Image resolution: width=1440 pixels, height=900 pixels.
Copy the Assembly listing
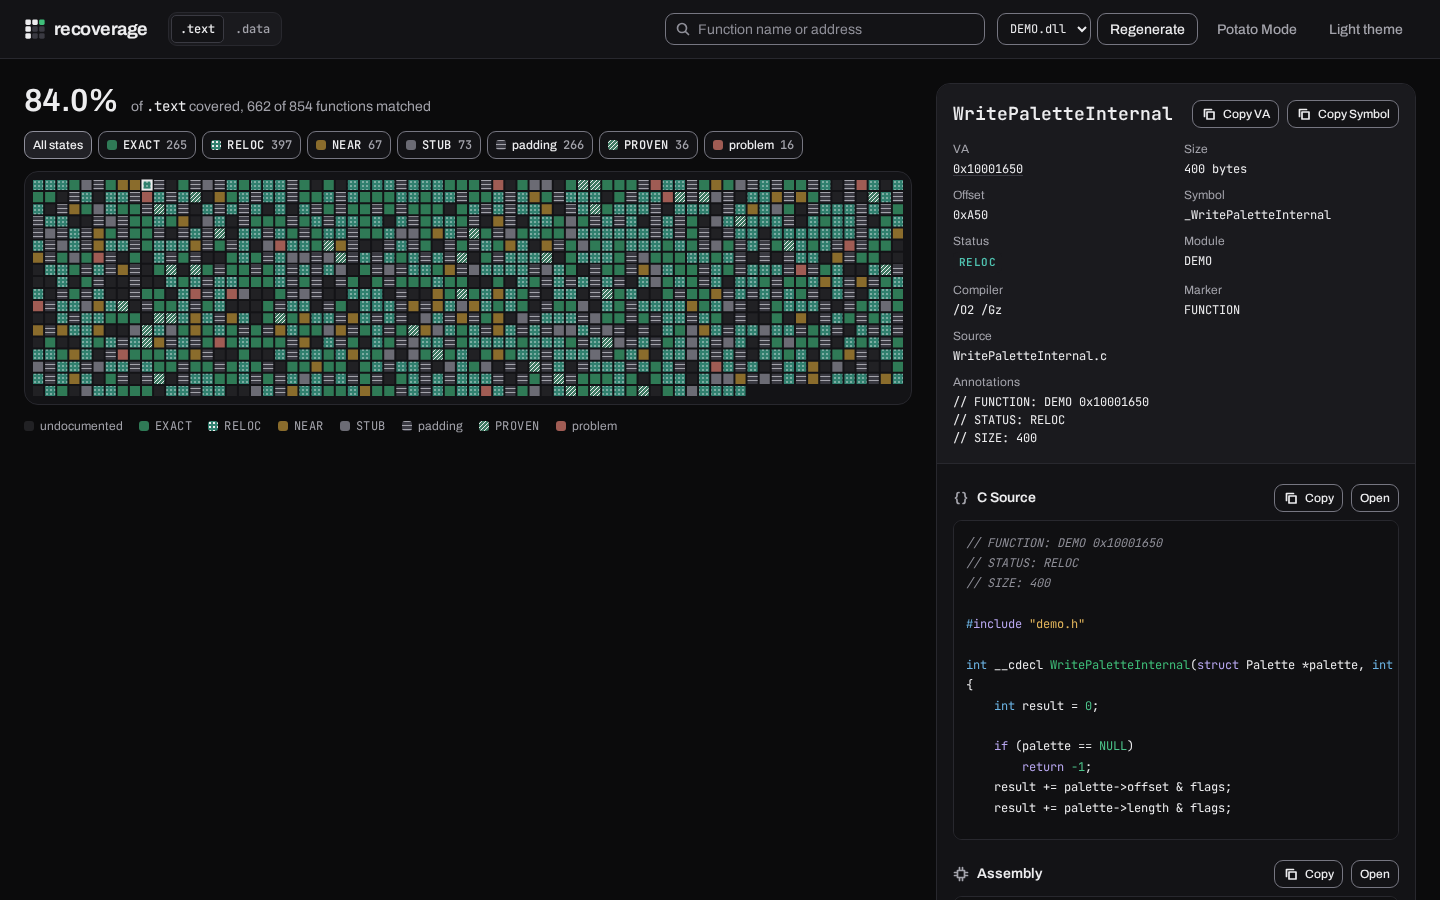pos(1308,874)
